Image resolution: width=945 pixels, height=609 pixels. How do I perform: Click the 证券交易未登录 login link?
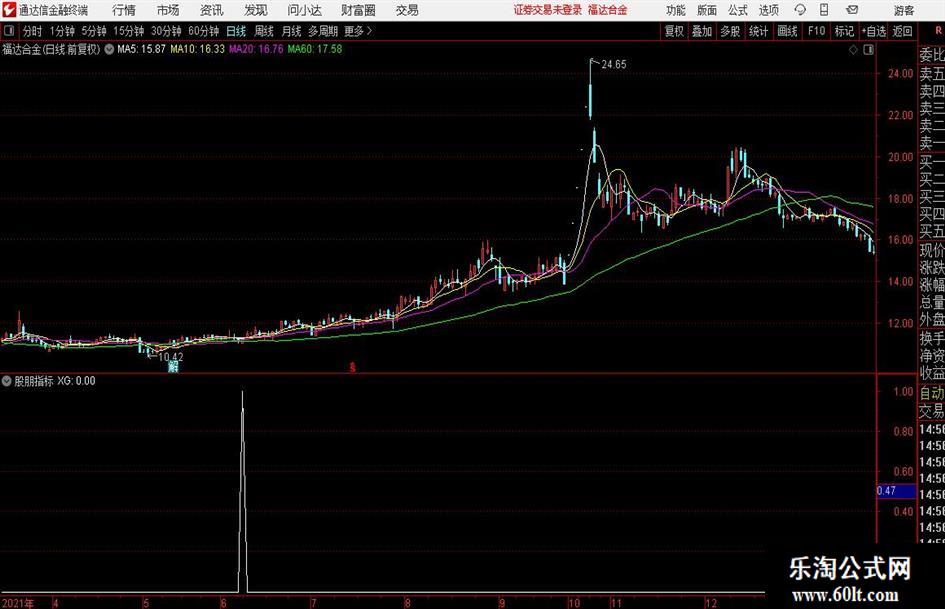(x=548, y=10)
